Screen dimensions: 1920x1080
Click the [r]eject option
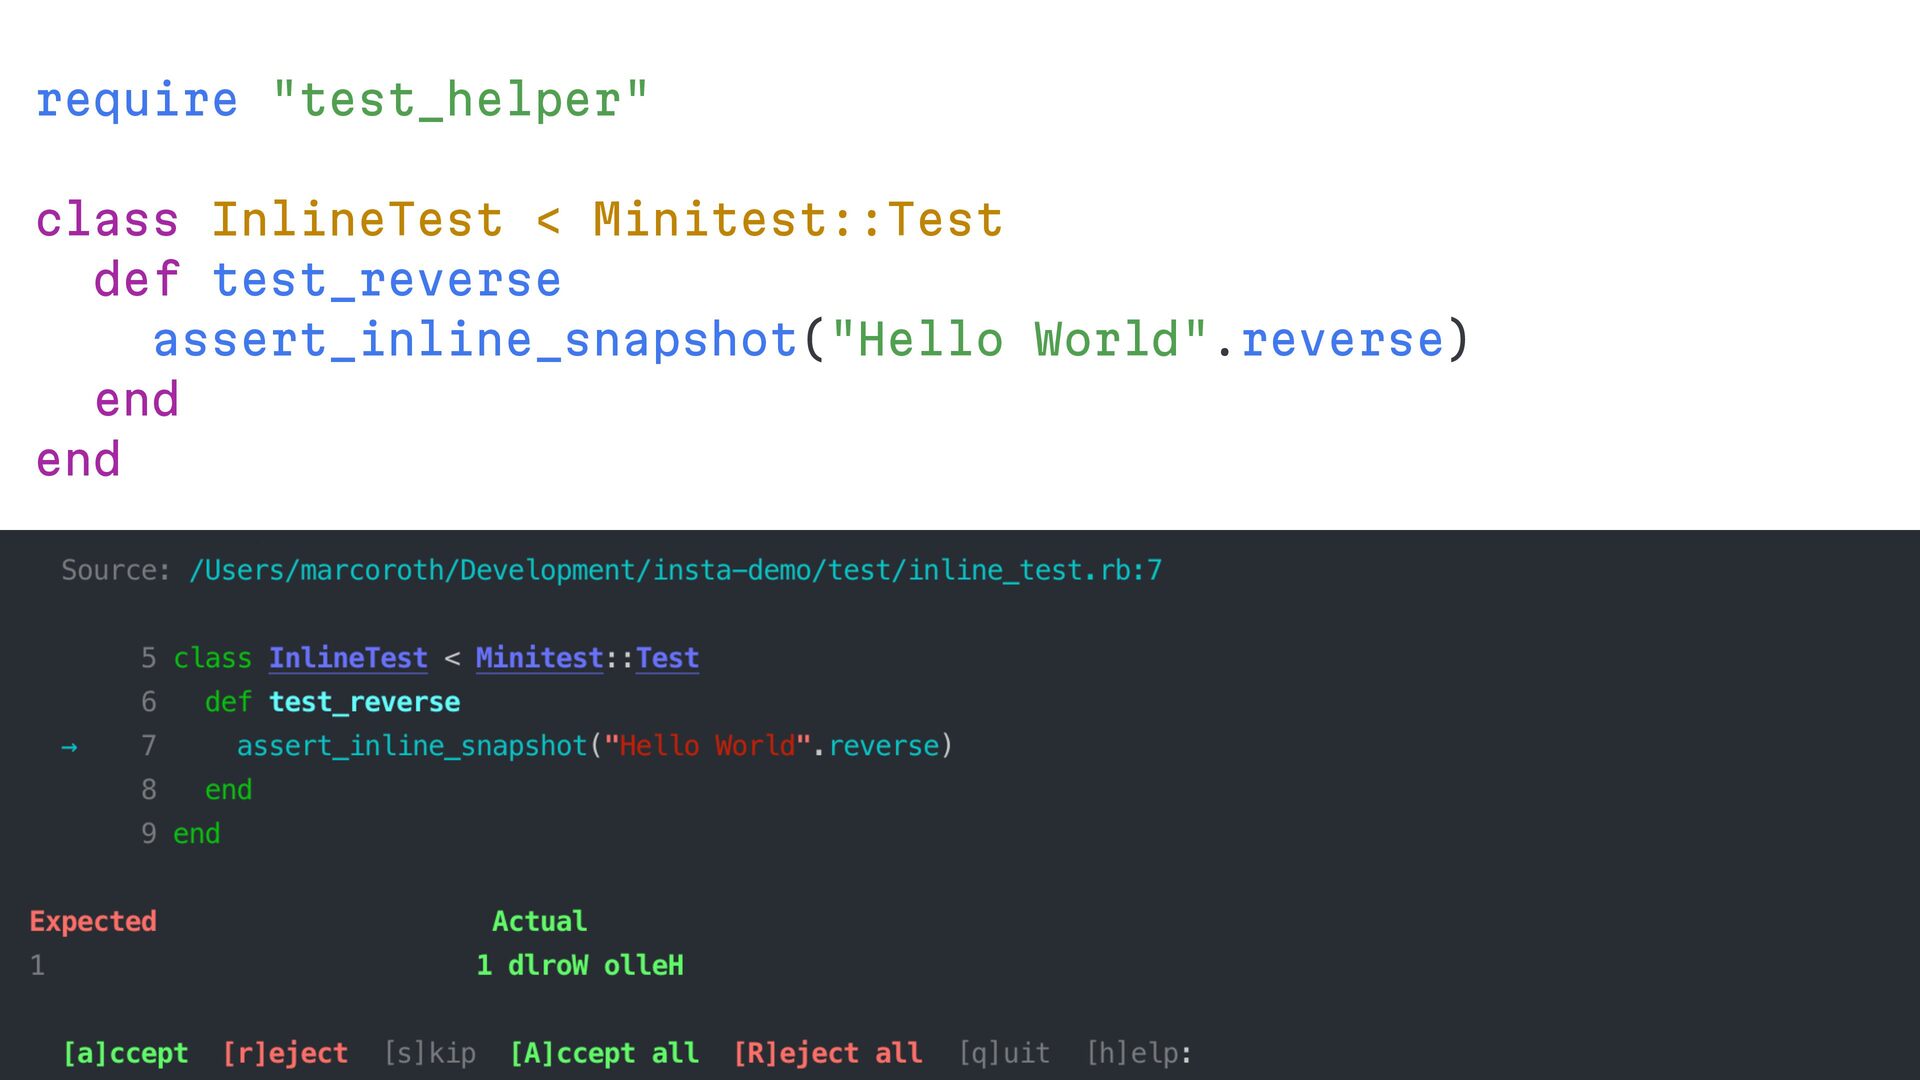tap(285, 1053)
